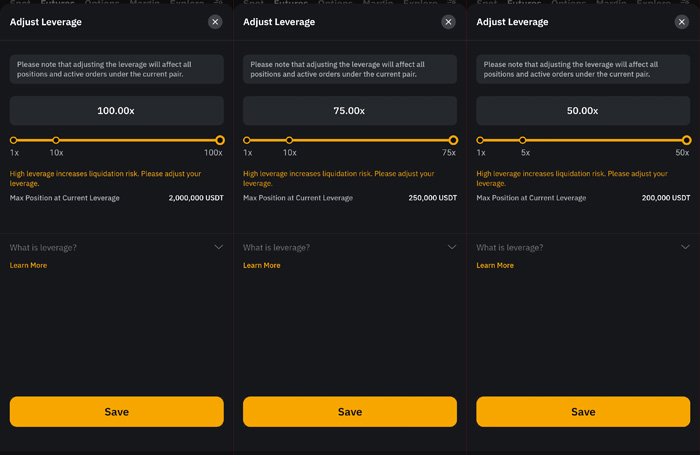Save the 75.00x leverage setting
700x455 pixels.
350,412
